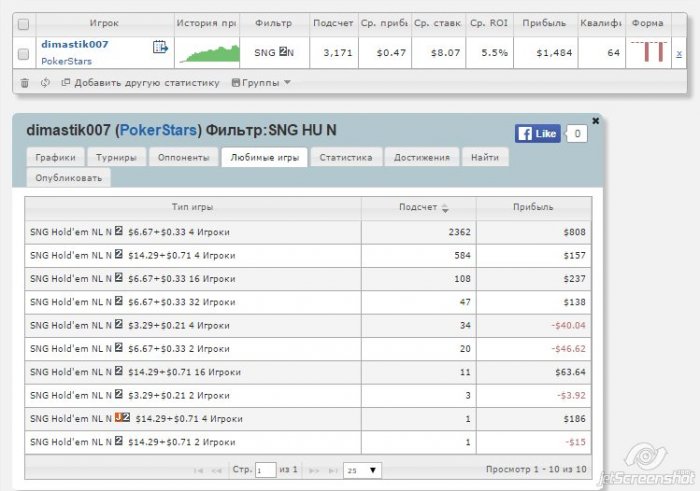Image resolution: width=700 pixels, height=491 pixels.
Task: Click the profit value $63.64
Action: tap(571, 372)
